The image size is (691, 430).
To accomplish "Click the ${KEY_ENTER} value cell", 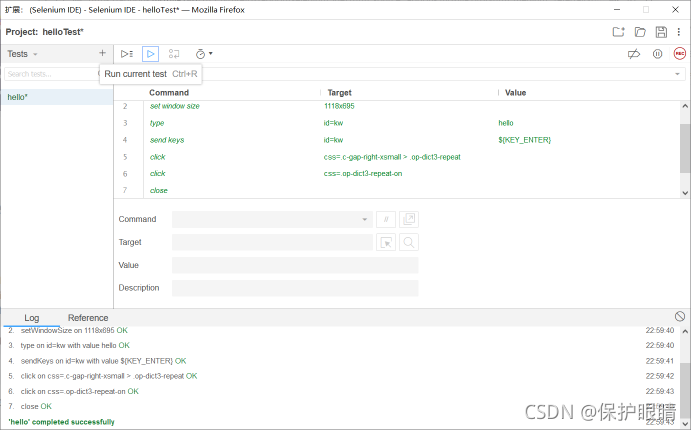I will [x=524, y=140].
